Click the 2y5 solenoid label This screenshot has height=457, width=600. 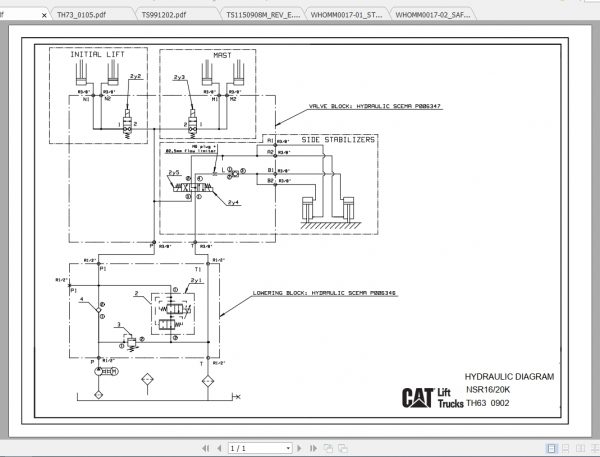pyautogui.click(x=174, y=173)
